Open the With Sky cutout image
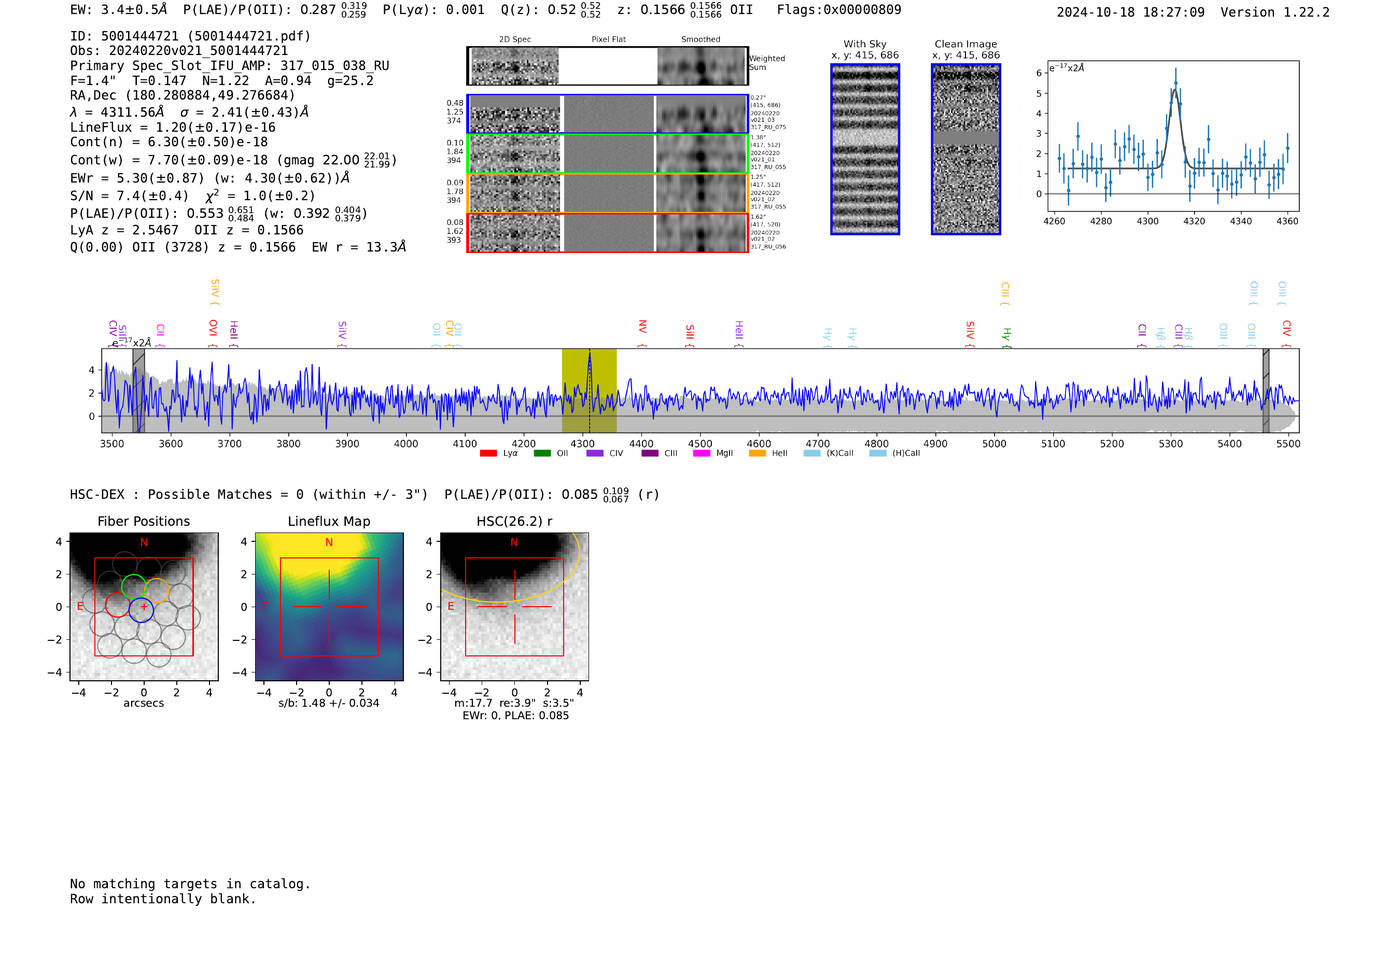This screenshot has height=953, width=1400. click(865, 149)
